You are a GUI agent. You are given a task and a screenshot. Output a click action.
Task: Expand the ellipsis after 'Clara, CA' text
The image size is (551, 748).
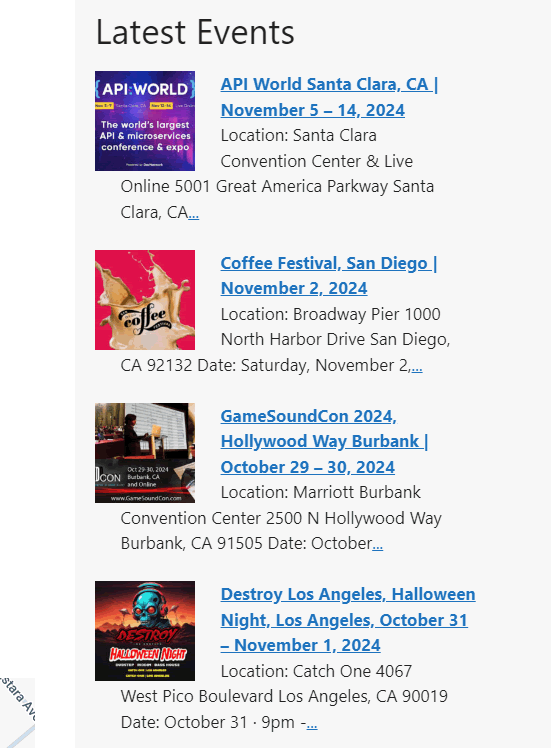click(194, 213)
